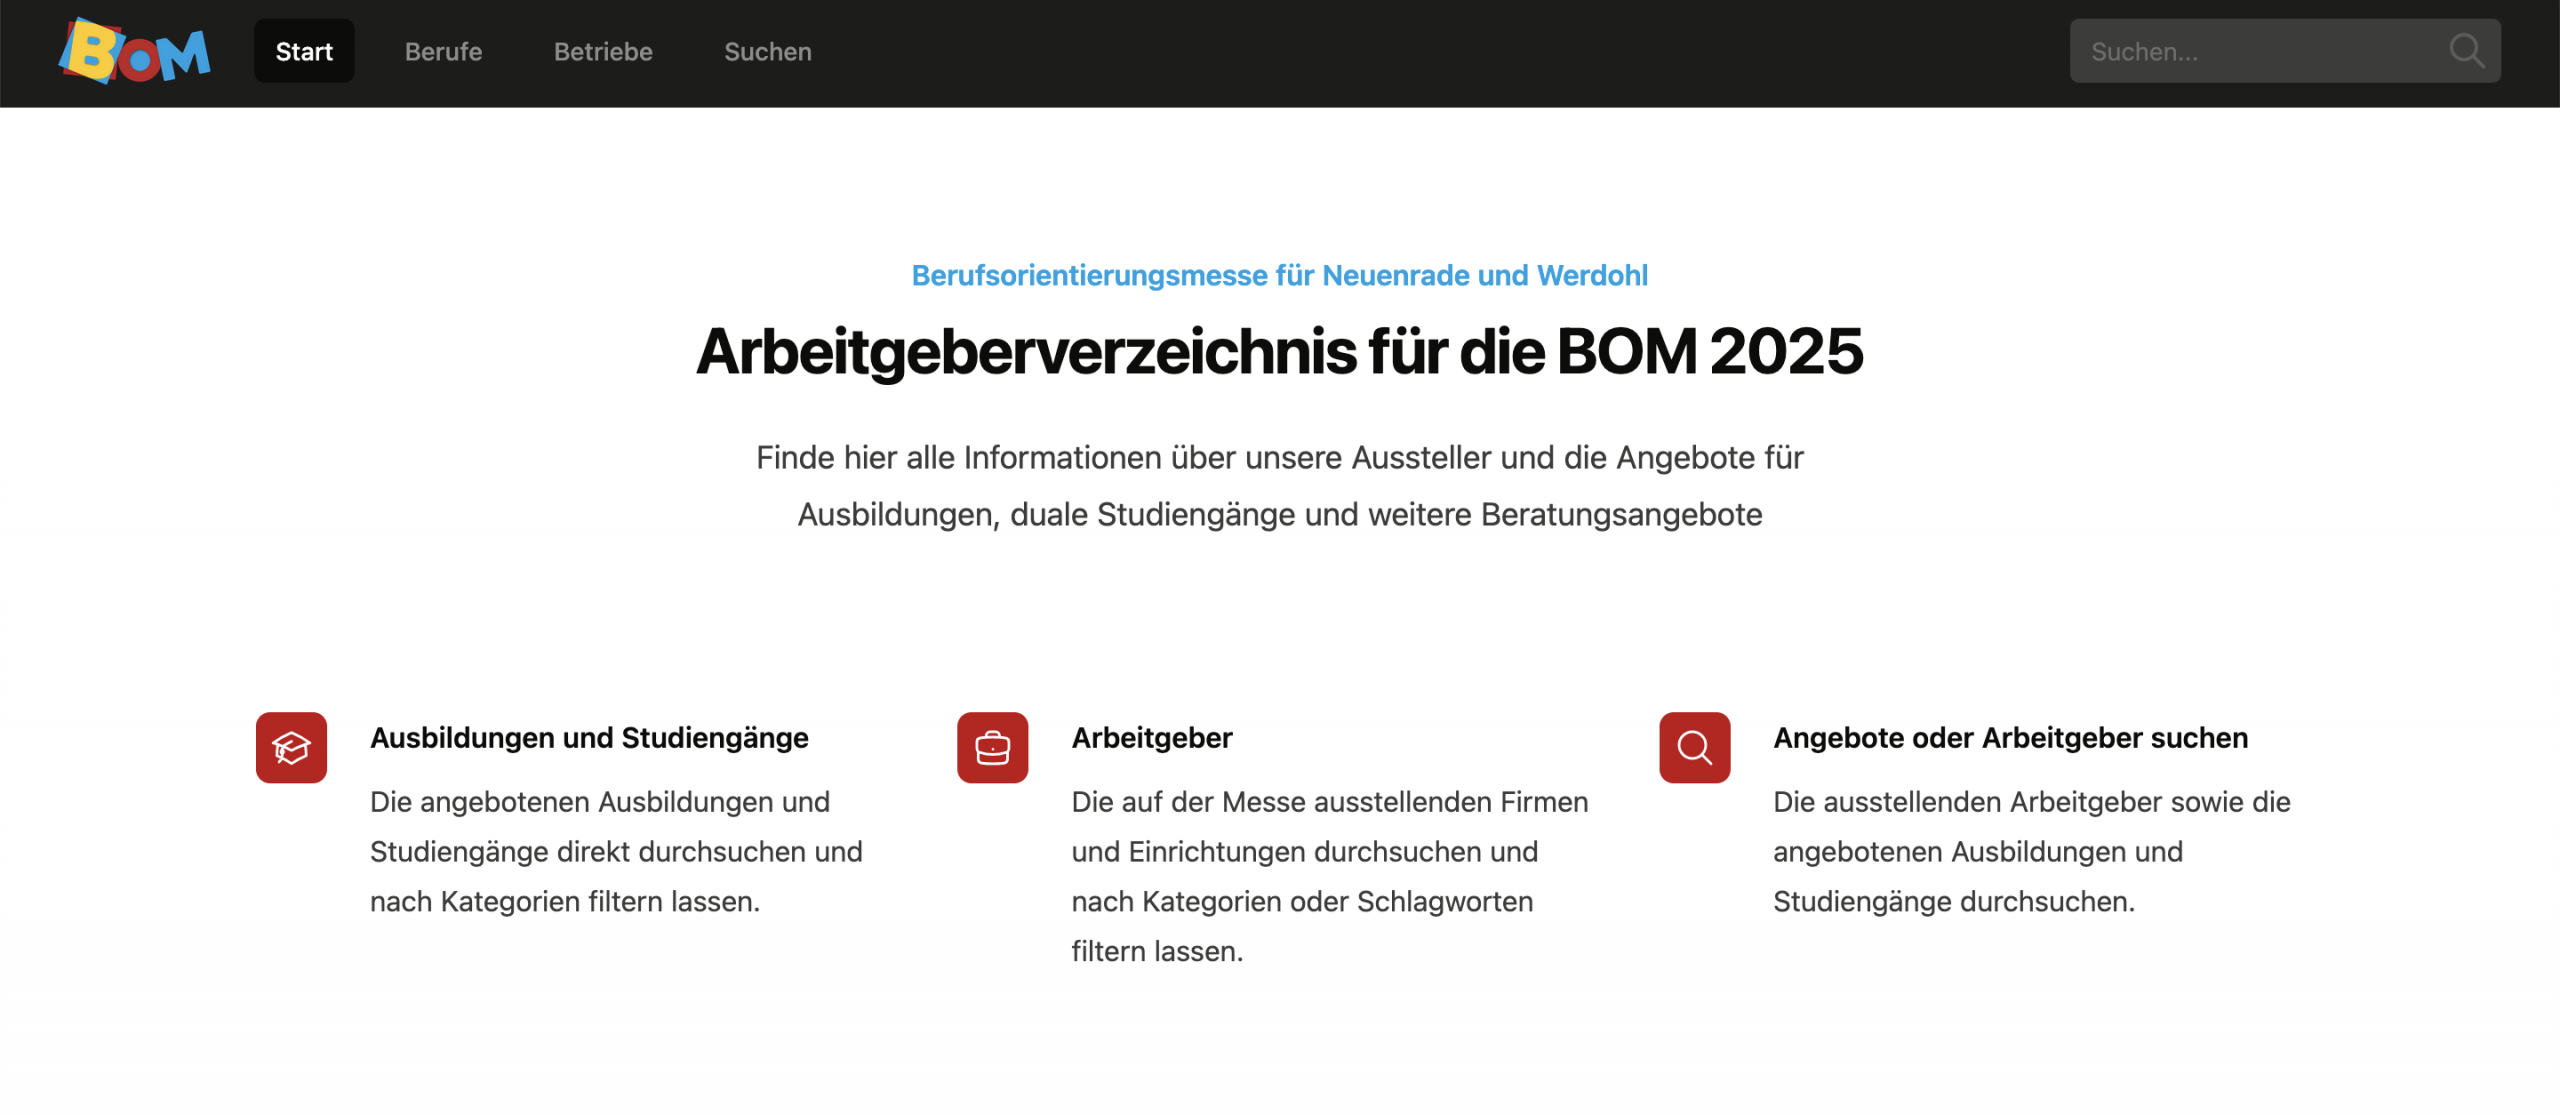Click the description under Ausbildungen und Studiengänge

pos(616,852)
